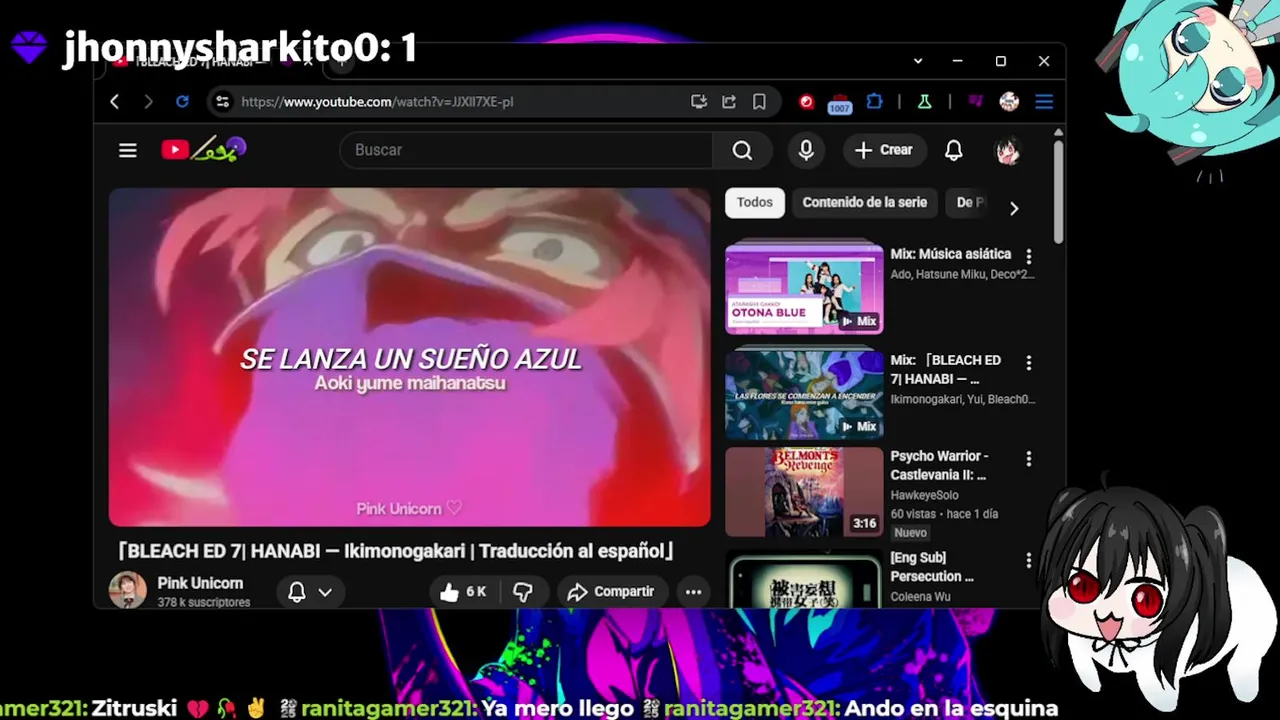Go back with the browser back arrow
1280x720 pixels.
[x=115, y=102]
